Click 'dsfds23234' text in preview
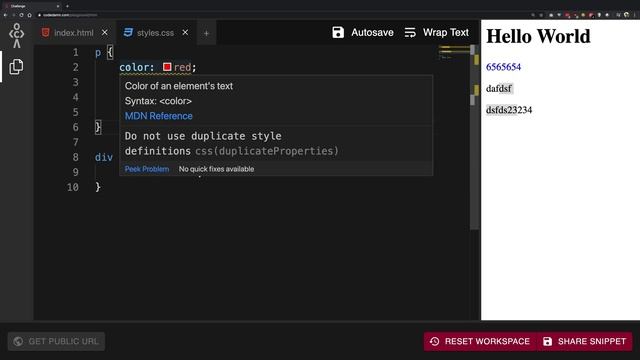This screenshot has height=360, width=640. (509, 110)
